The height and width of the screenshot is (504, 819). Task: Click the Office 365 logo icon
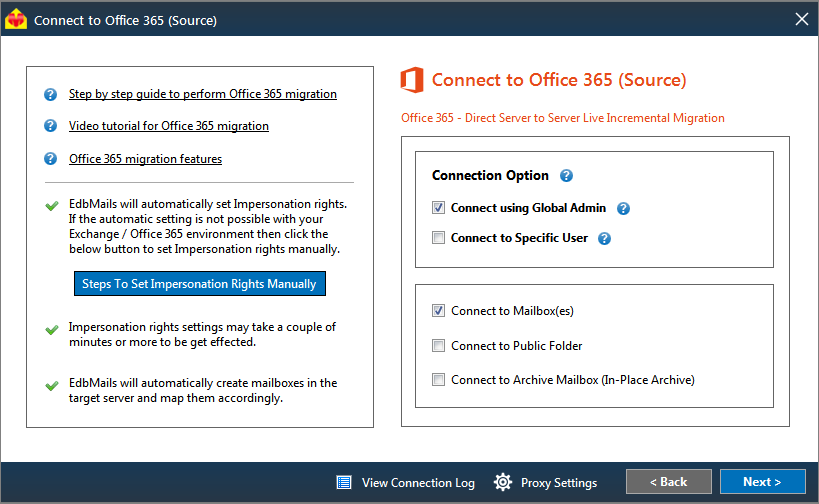412,80
